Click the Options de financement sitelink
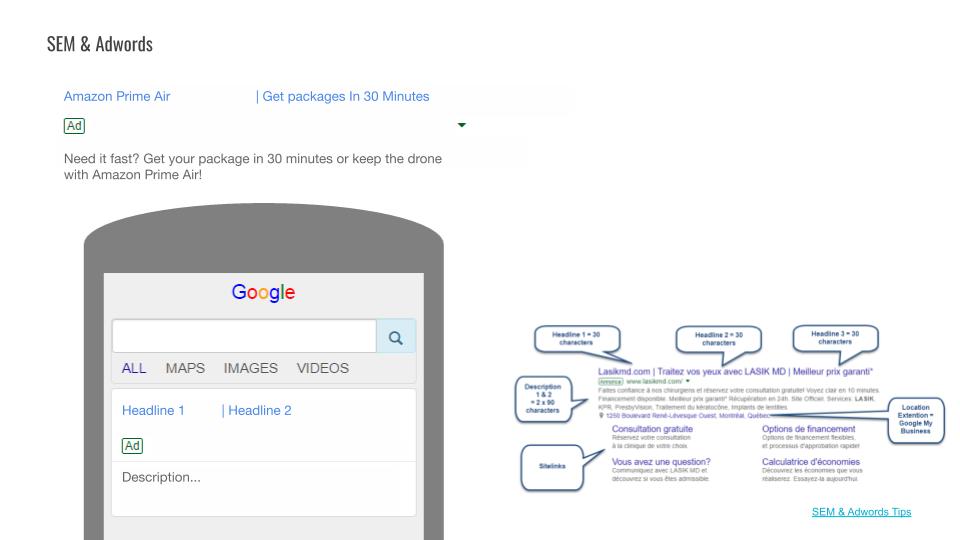 [x=808, y=429]
